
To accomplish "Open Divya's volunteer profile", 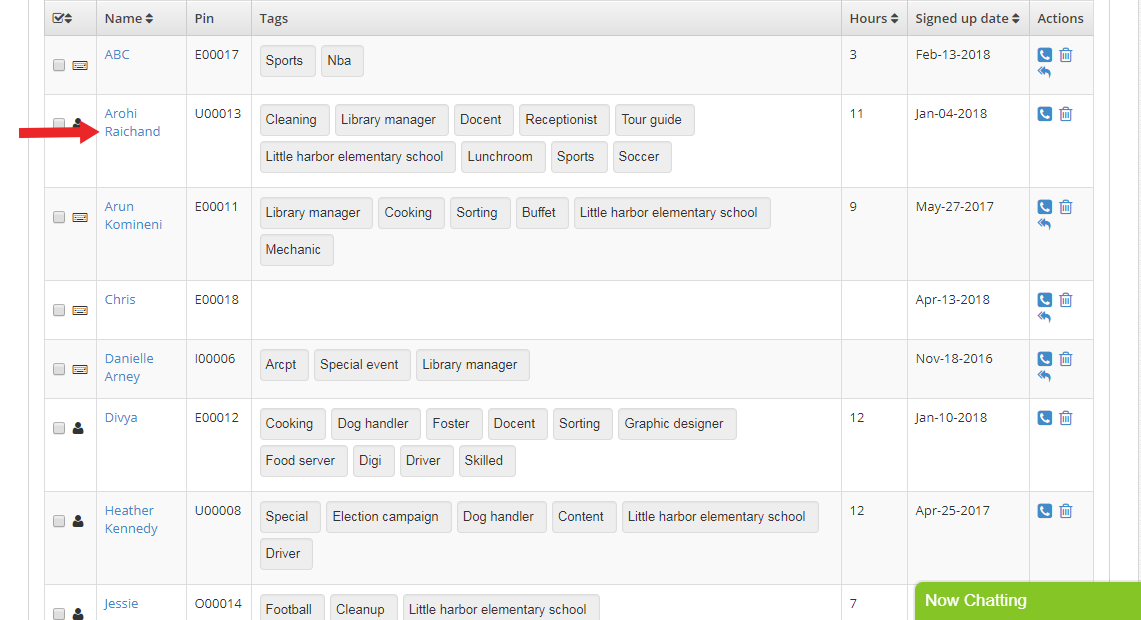I will pyautogui.click(x=121, y=418).
